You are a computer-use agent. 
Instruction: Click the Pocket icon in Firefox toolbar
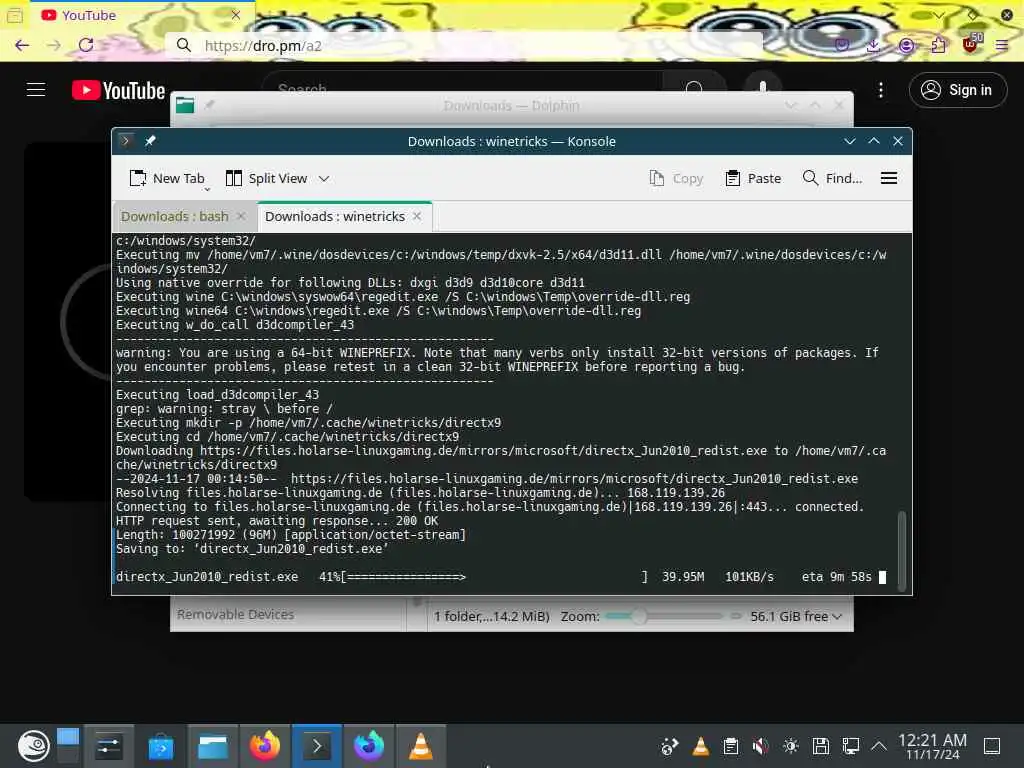842,45
